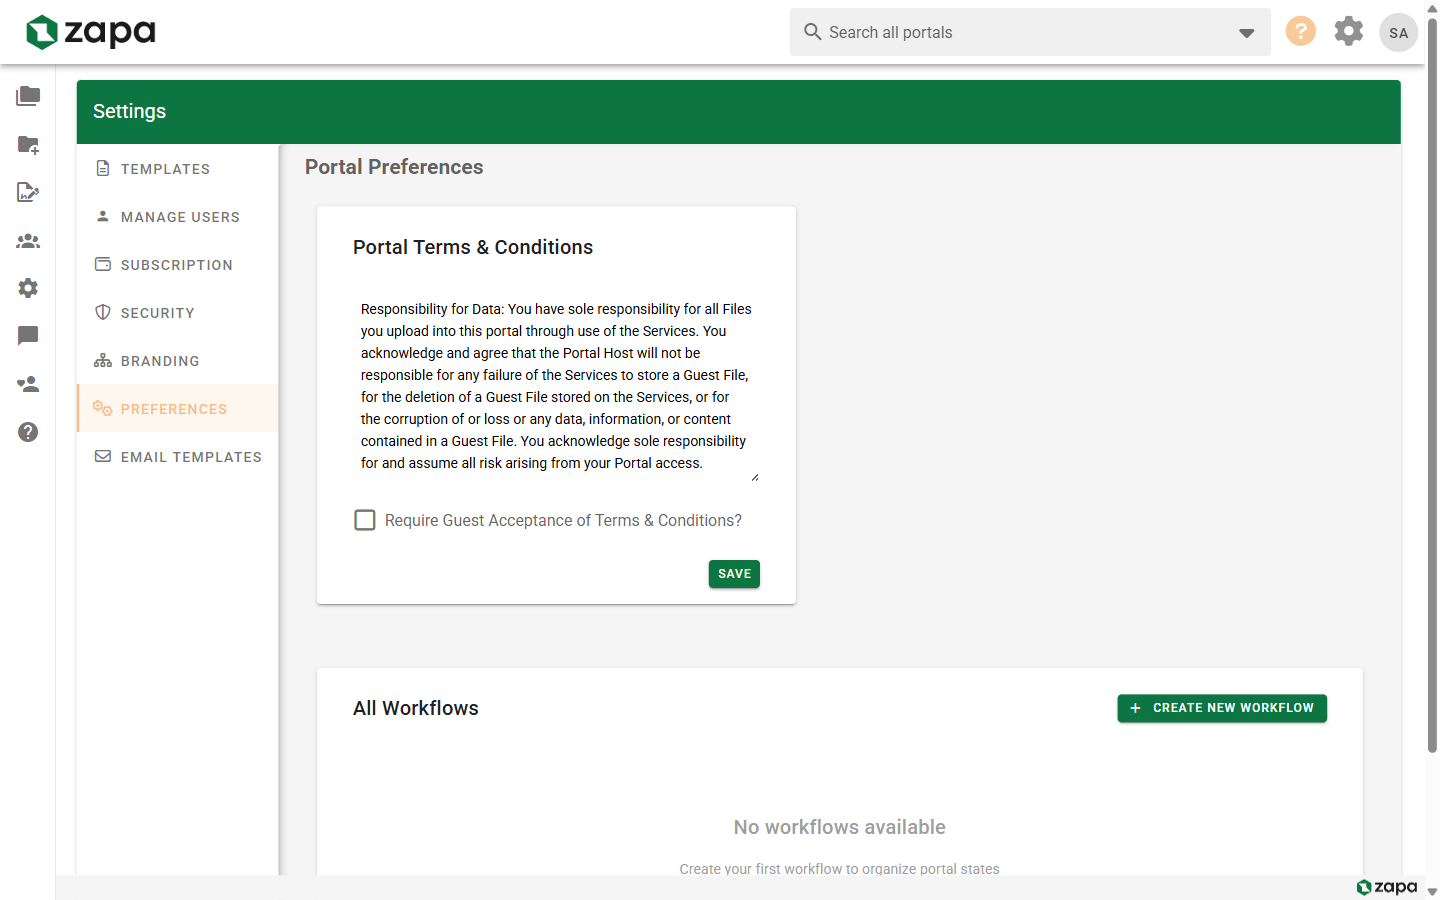
Task: Open EMAIL TEMPLATES settings section
Action: coord(178,456)
